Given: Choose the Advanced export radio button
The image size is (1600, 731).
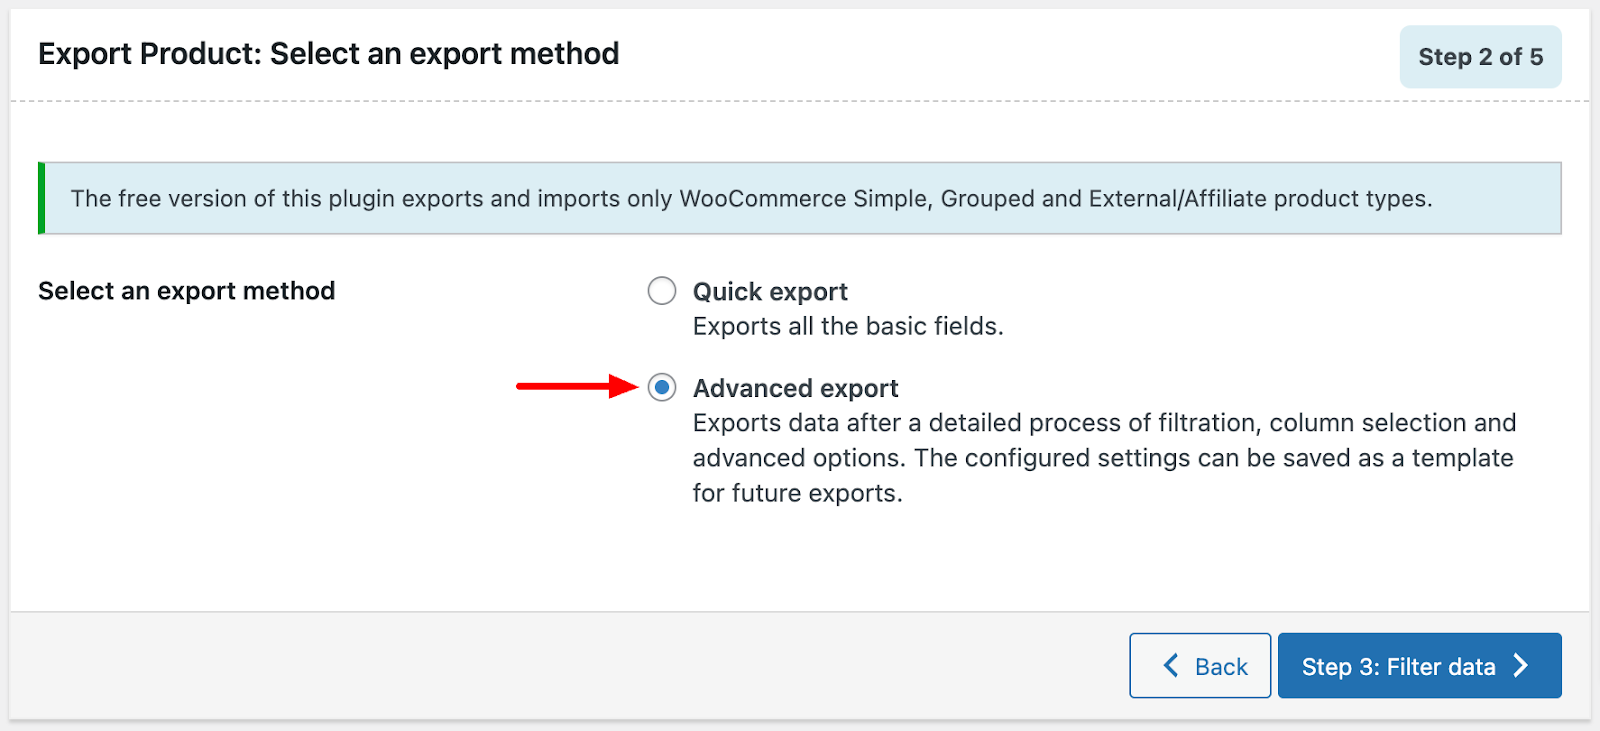Looking at the screenshot, I should tap(662, 387).
